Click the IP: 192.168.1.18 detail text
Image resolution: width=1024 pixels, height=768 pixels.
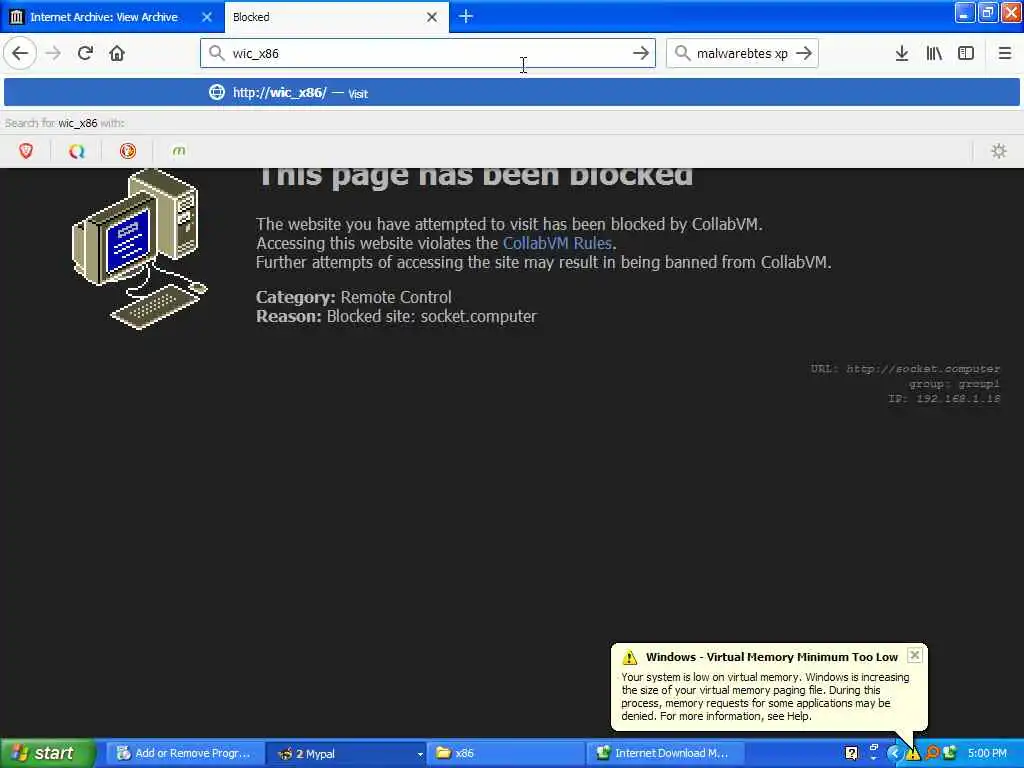(x=944, y=398)
